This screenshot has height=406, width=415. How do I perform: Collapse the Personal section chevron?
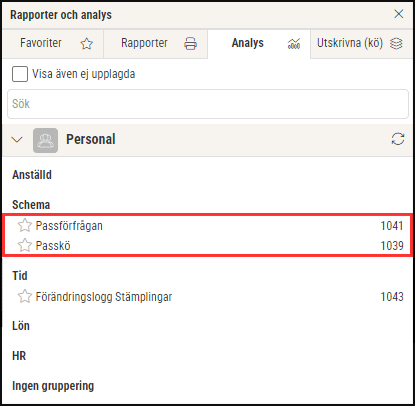[17, 139]
